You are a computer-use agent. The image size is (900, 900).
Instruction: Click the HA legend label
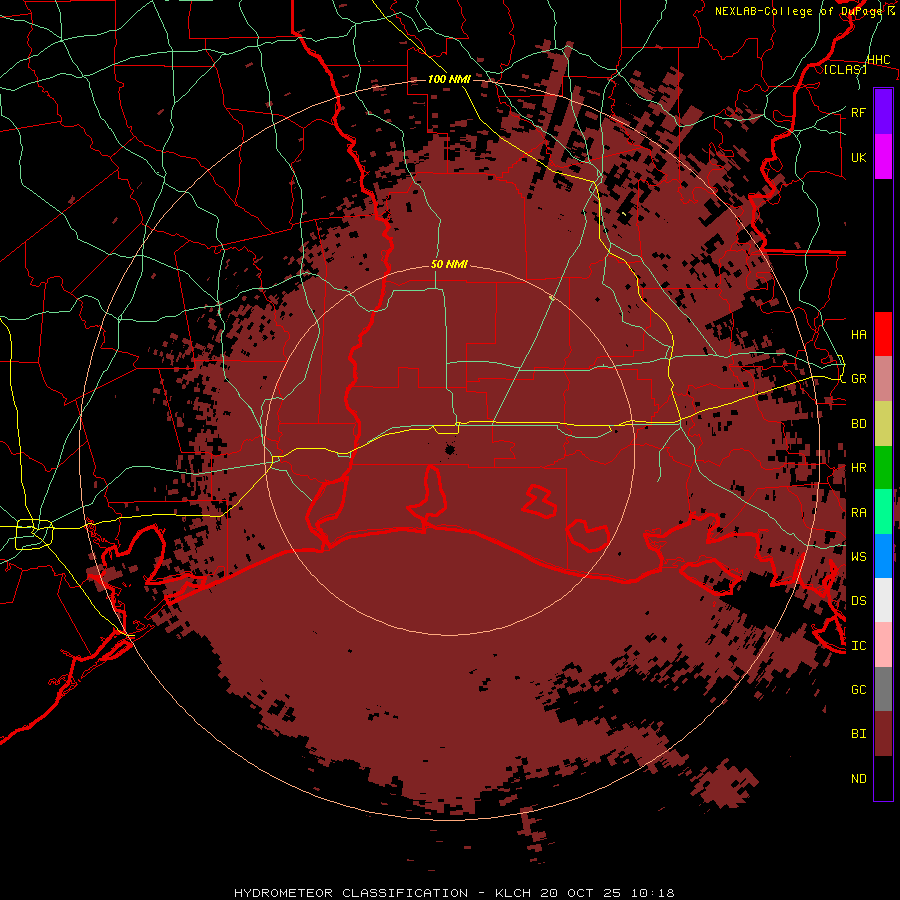[x=858, y=334]
